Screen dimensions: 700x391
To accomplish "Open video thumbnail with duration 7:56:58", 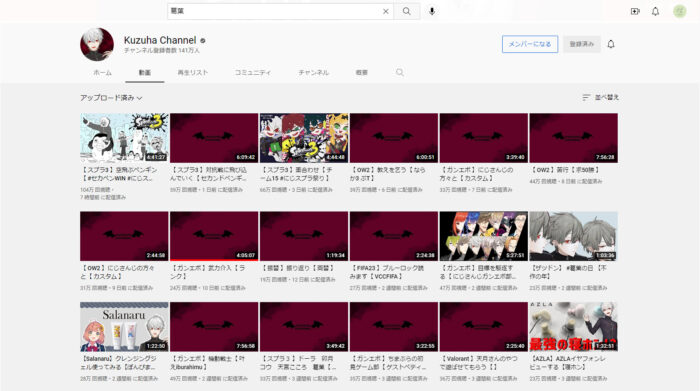I will coord(214,327).
